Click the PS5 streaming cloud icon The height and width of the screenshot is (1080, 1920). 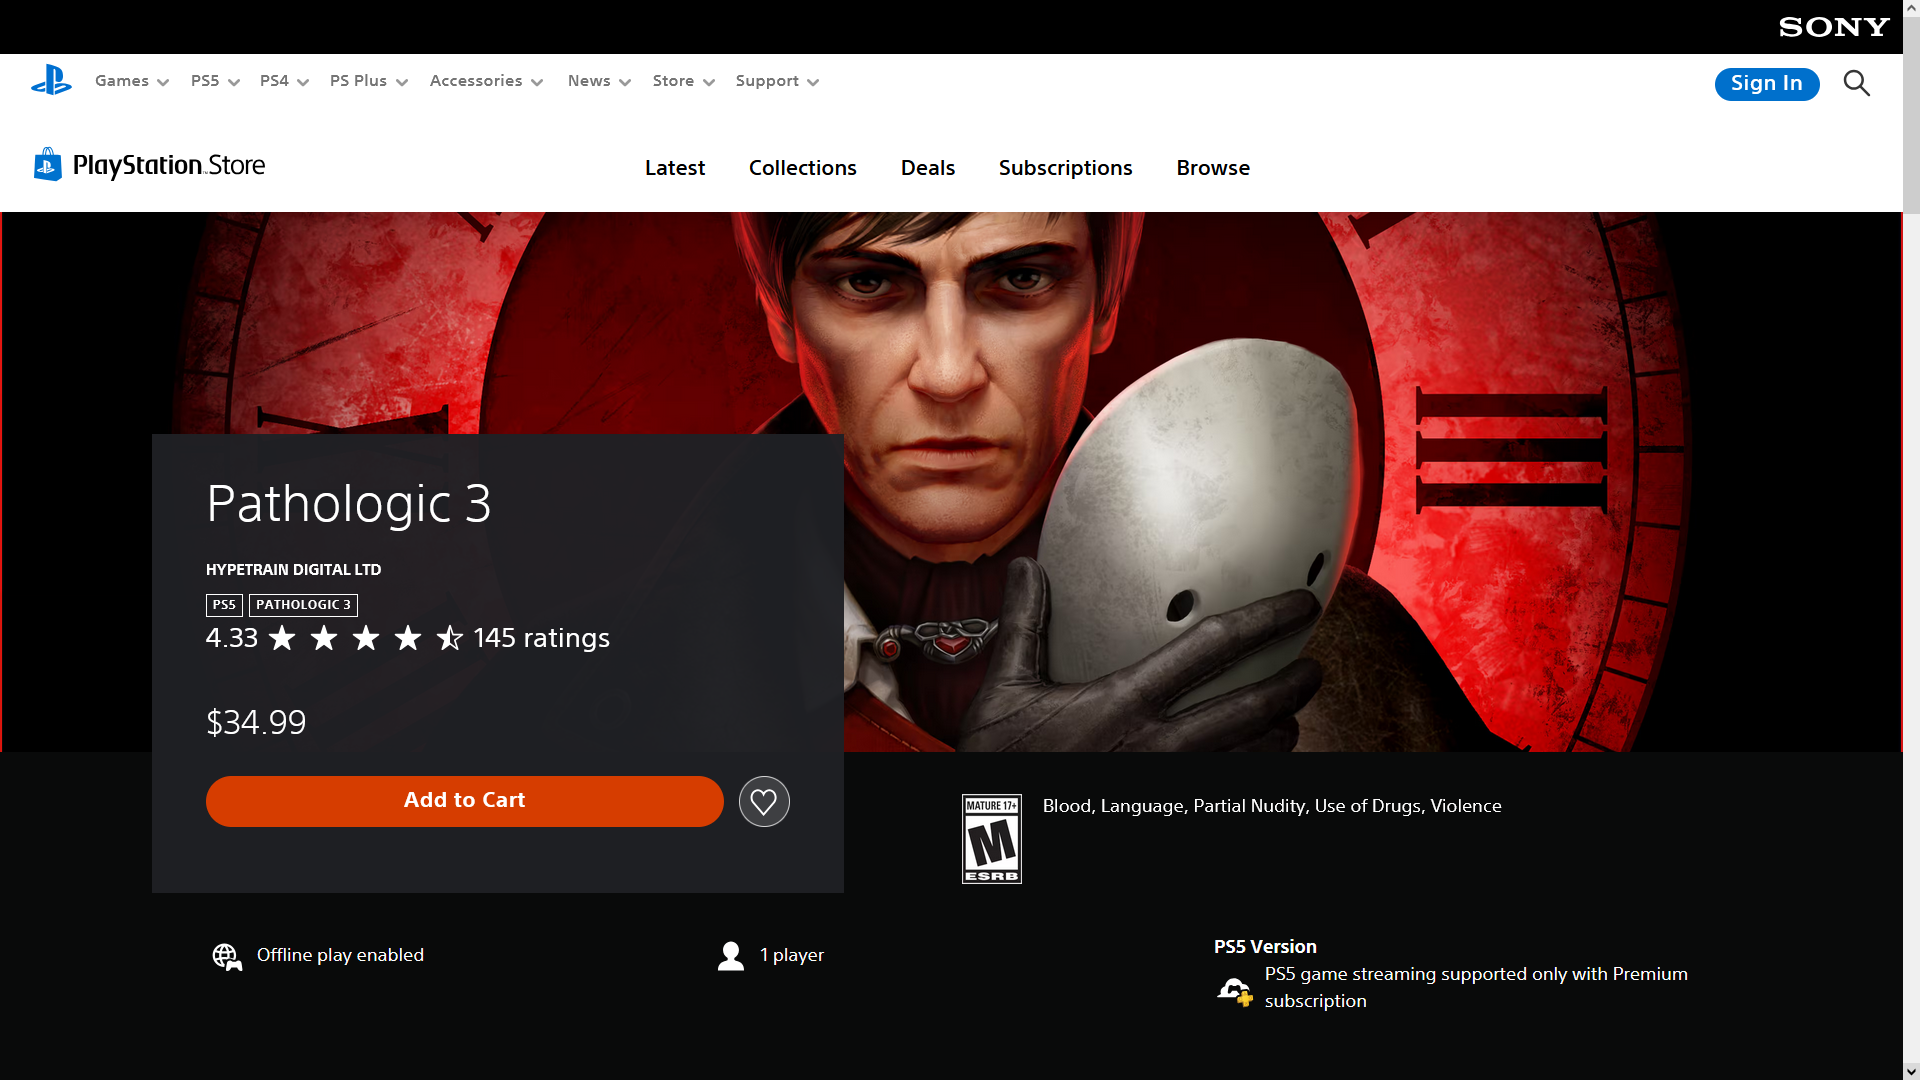(1235, 990)
